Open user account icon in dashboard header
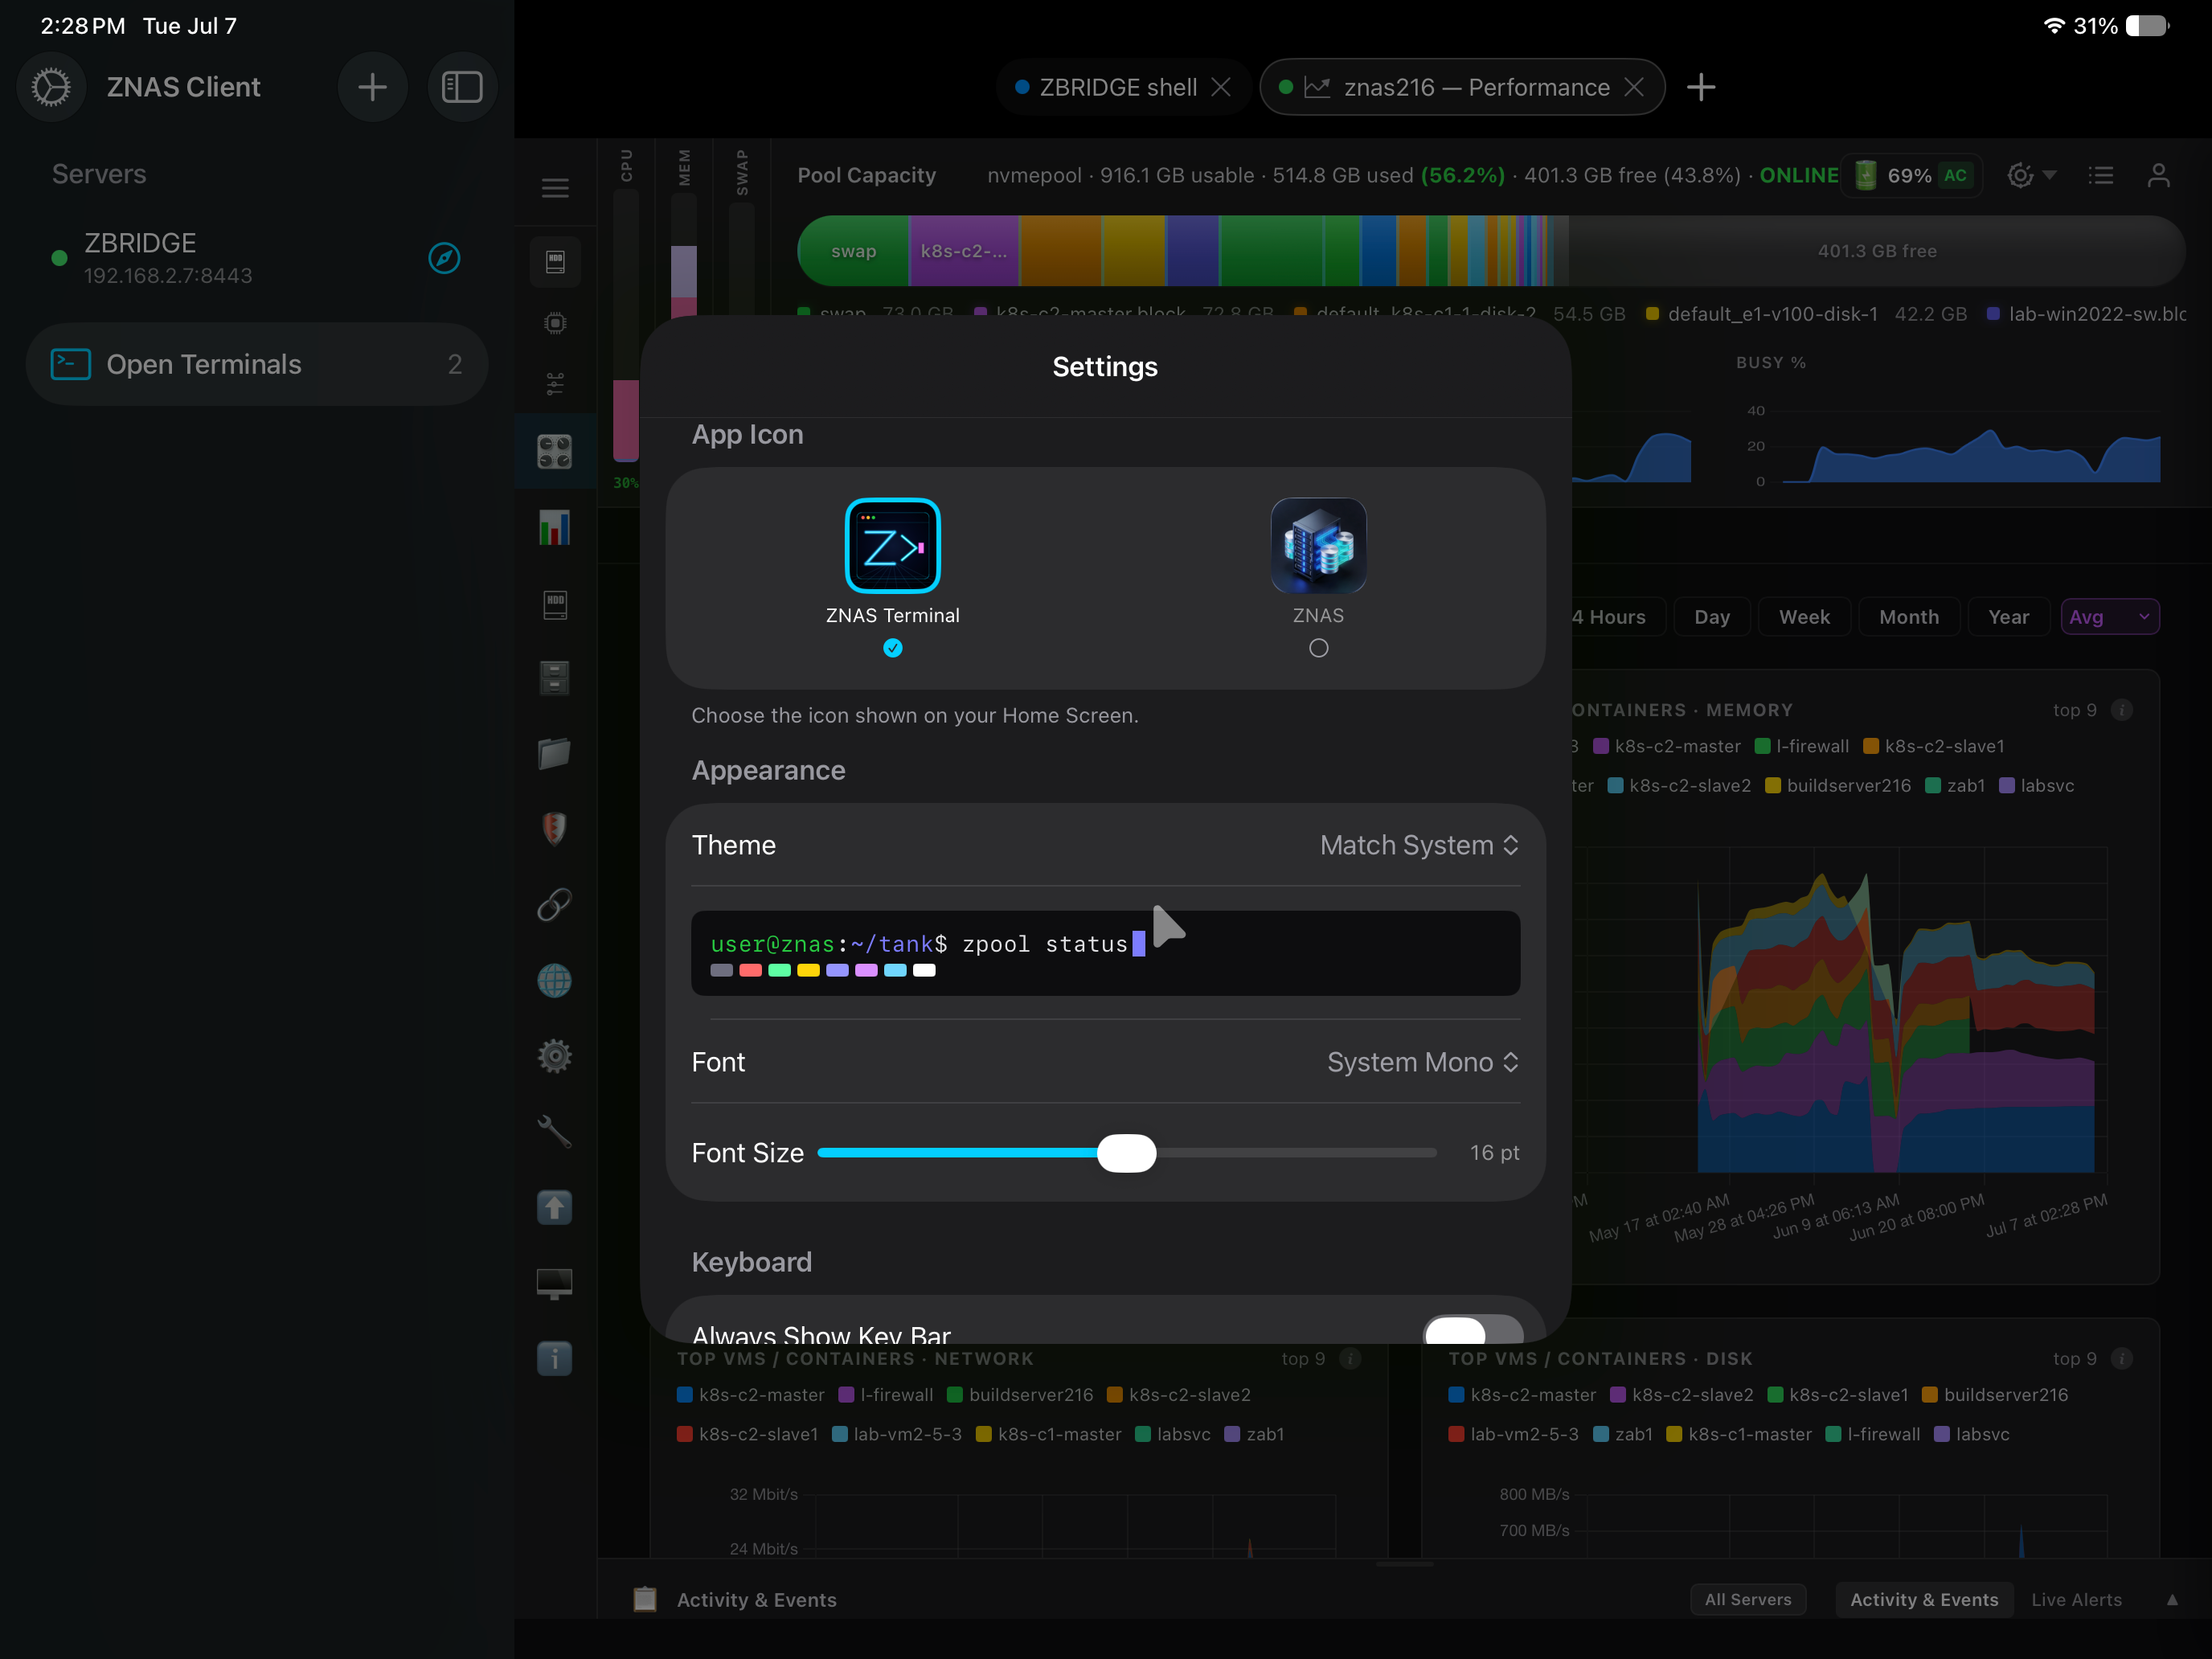This screenshot has width=2212, height=1659. (x=2159, y=175)
